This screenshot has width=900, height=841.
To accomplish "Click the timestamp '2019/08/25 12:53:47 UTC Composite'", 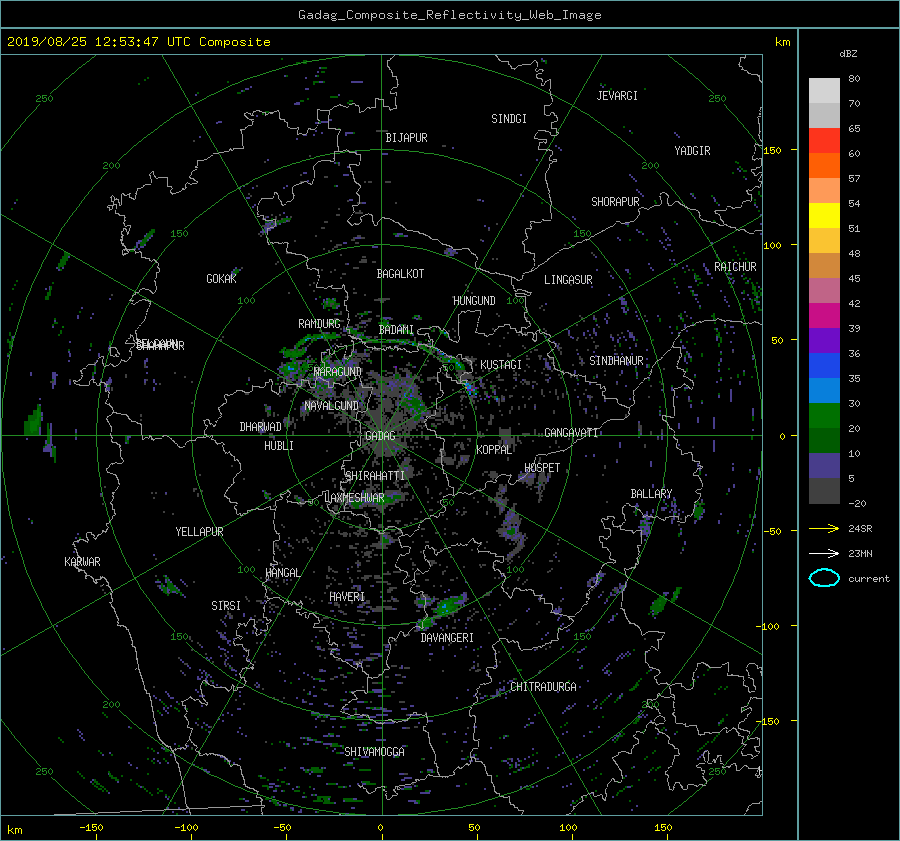I will click(138, 42).
